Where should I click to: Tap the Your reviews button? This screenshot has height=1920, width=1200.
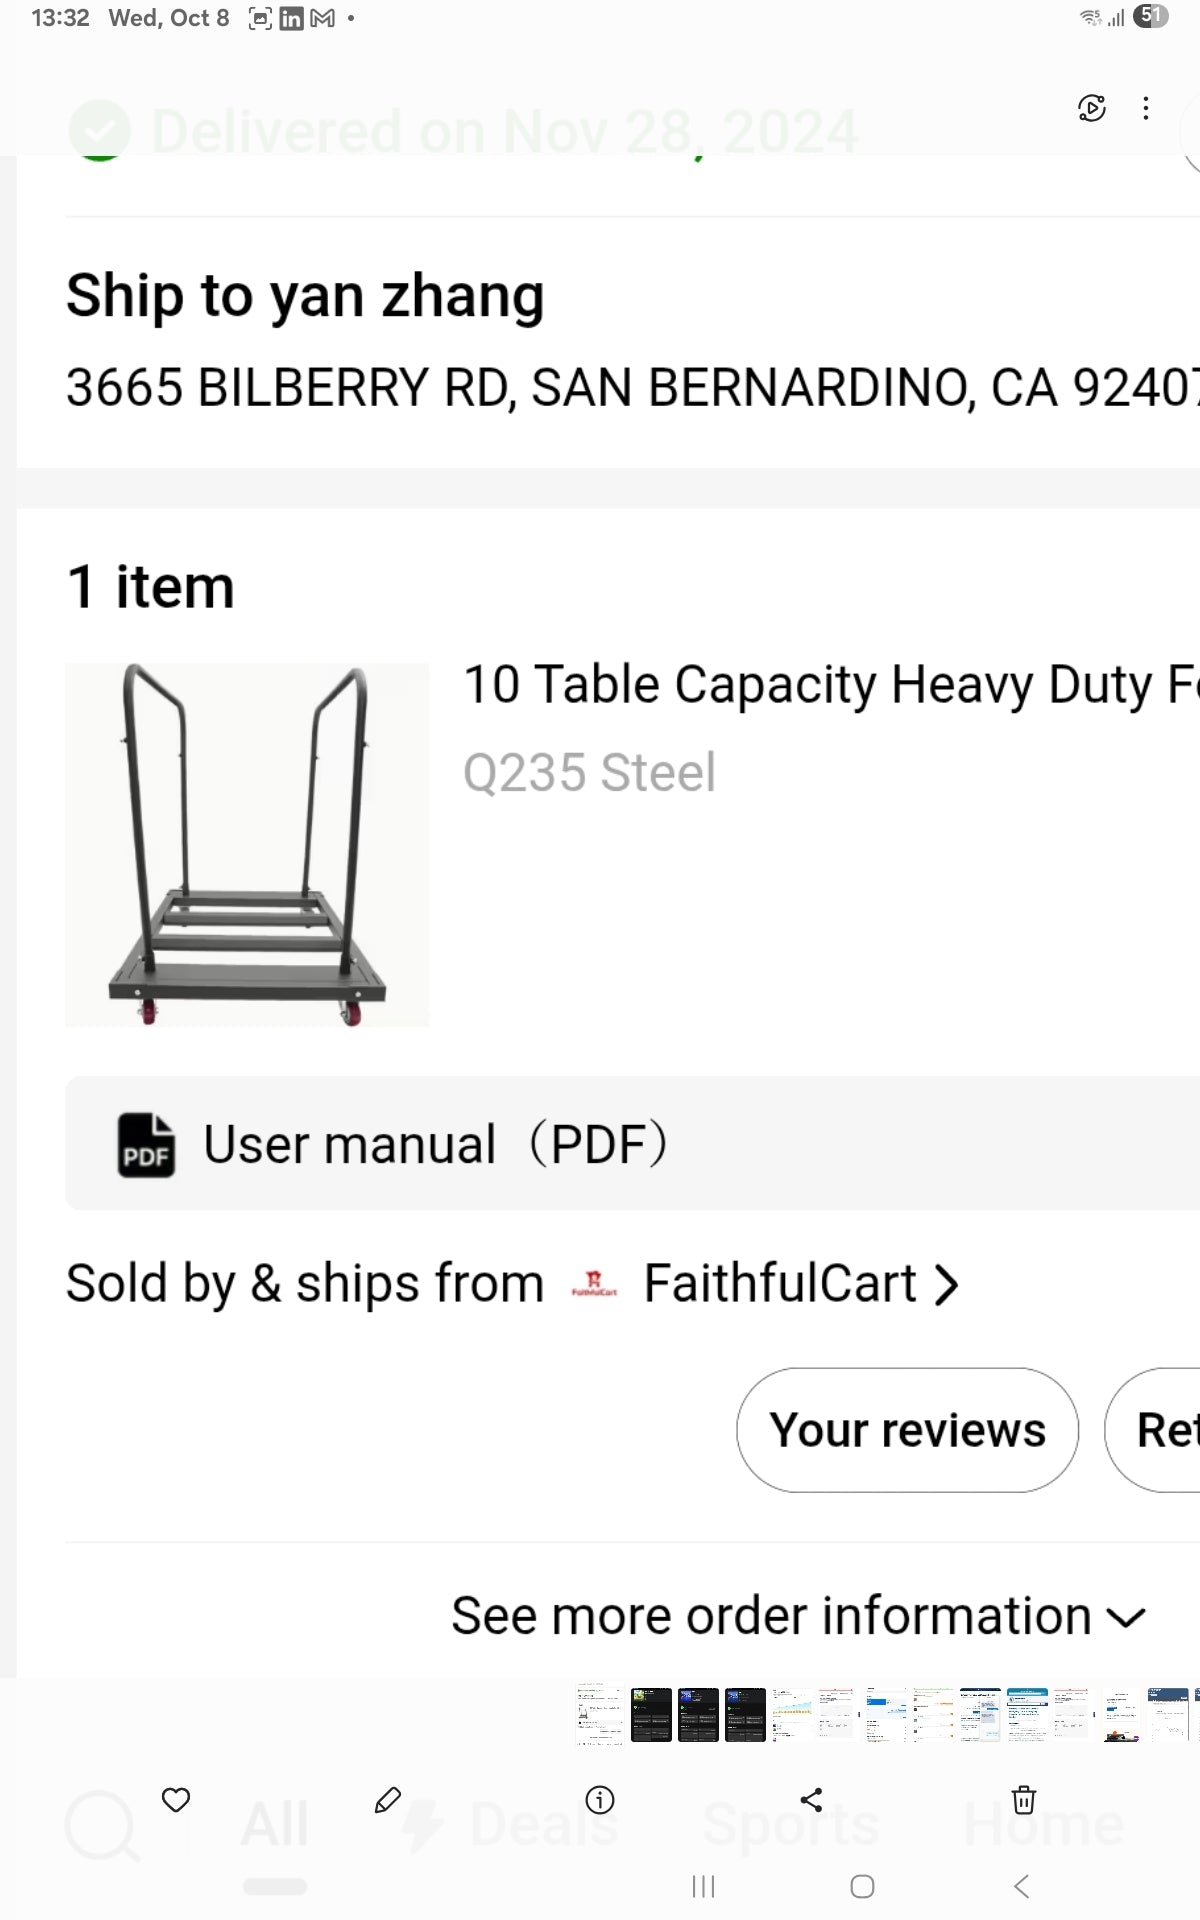[907, 1430]
